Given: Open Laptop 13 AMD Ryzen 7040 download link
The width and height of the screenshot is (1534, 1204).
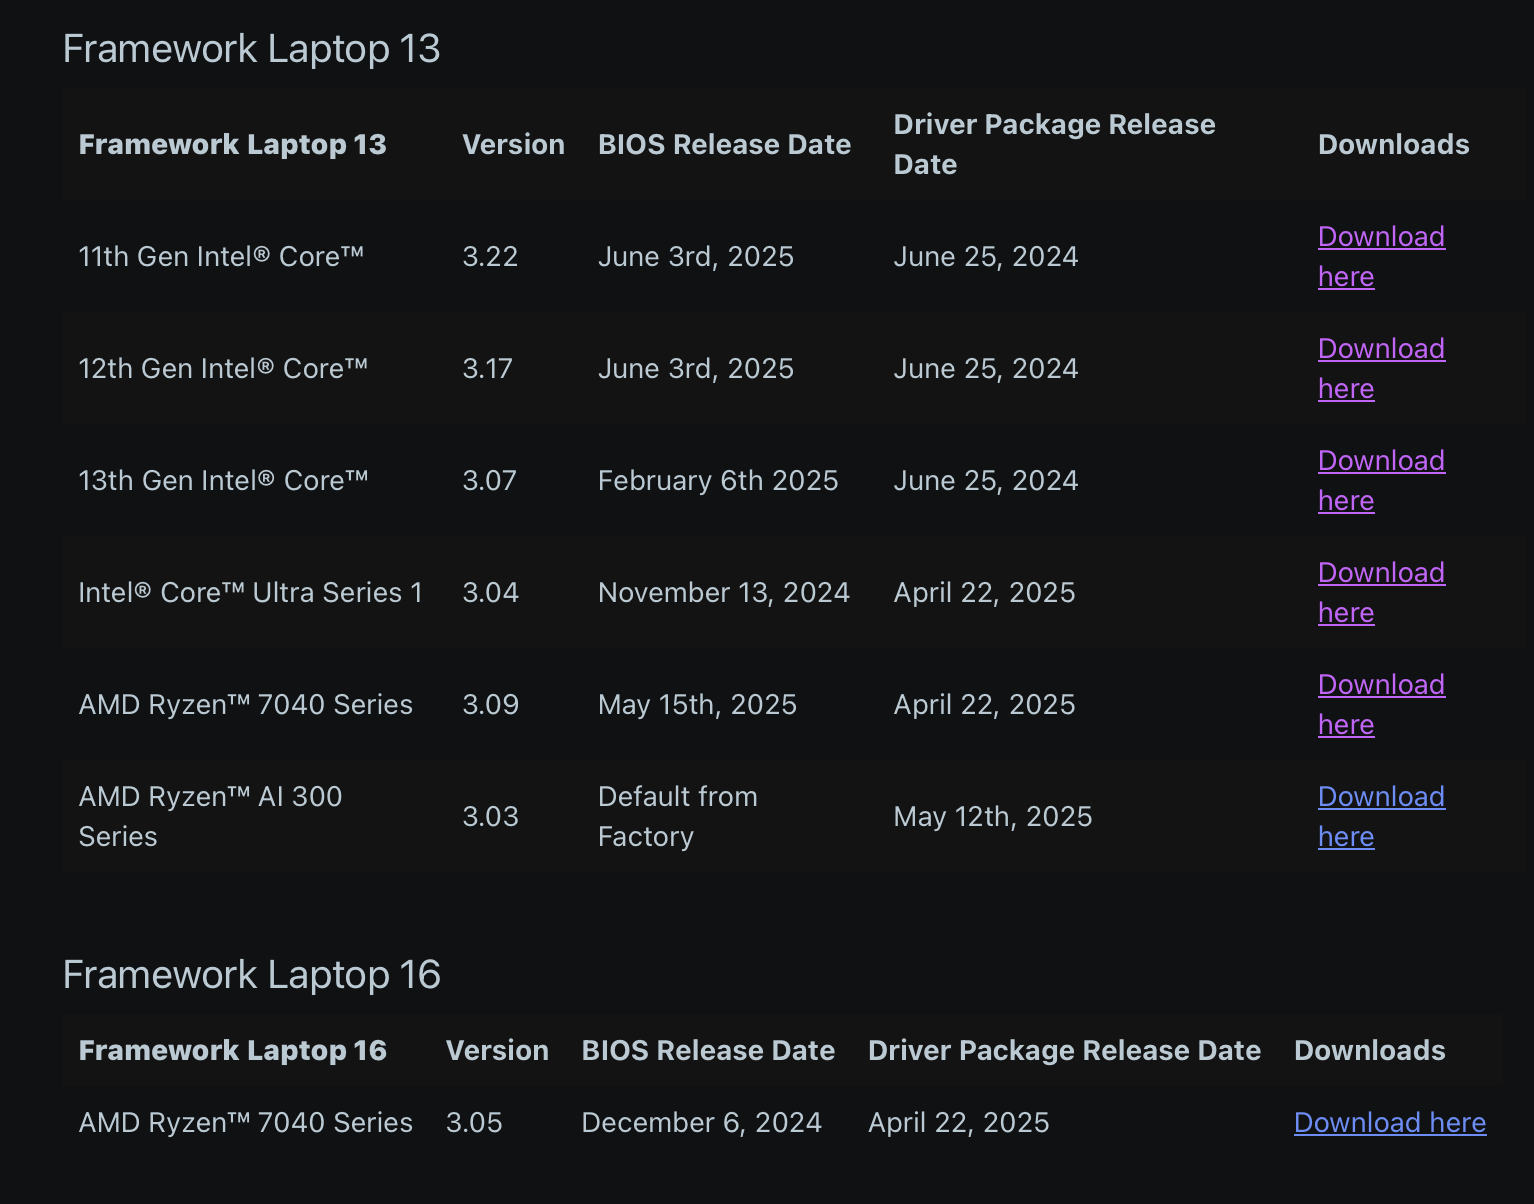Looking at the screenshot, I should click(x=1380, y=685).
